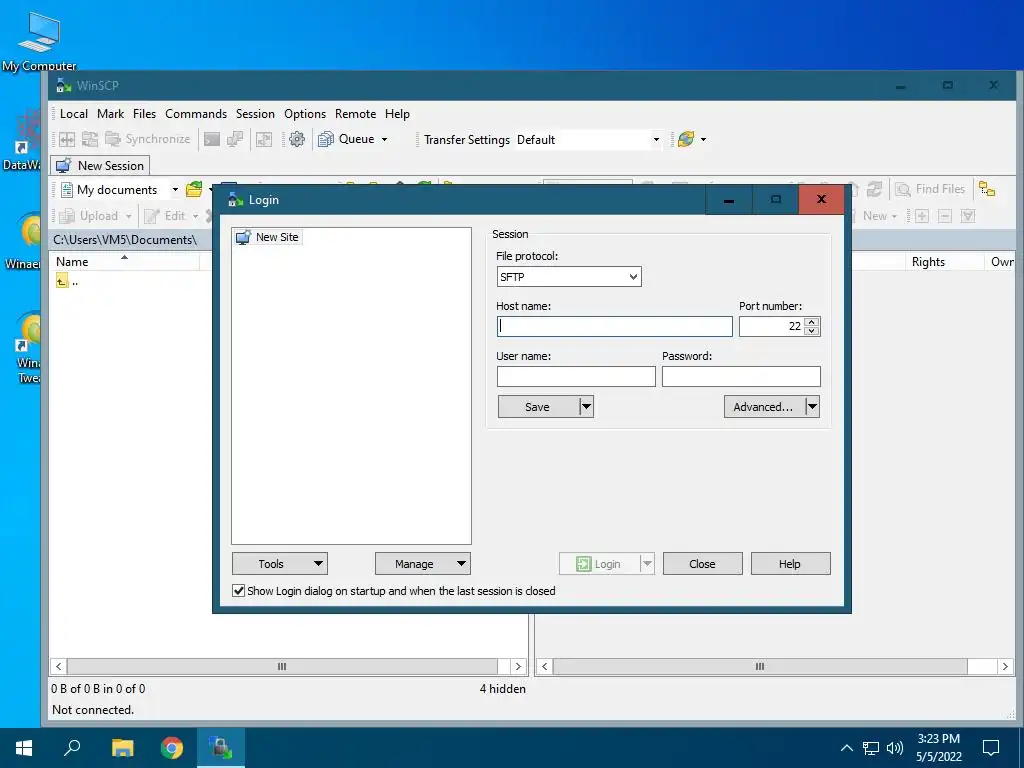
Task: Select New Site in the Login site list
Action: 268,237
